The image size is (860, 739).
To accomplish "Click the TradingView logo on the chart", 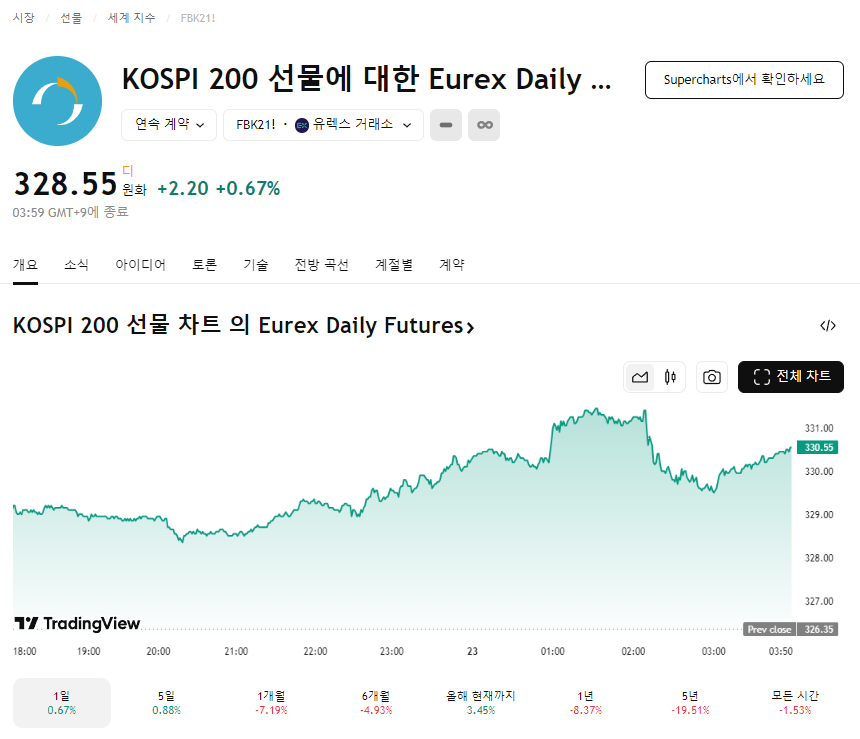I will 77,623.
